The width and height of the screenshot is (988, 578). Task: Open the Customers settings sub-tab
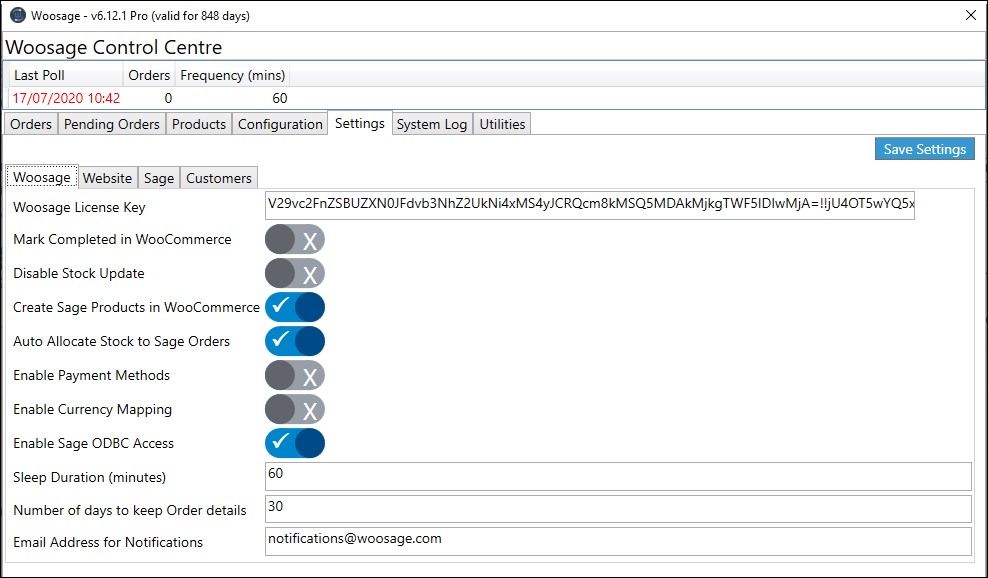219,178
